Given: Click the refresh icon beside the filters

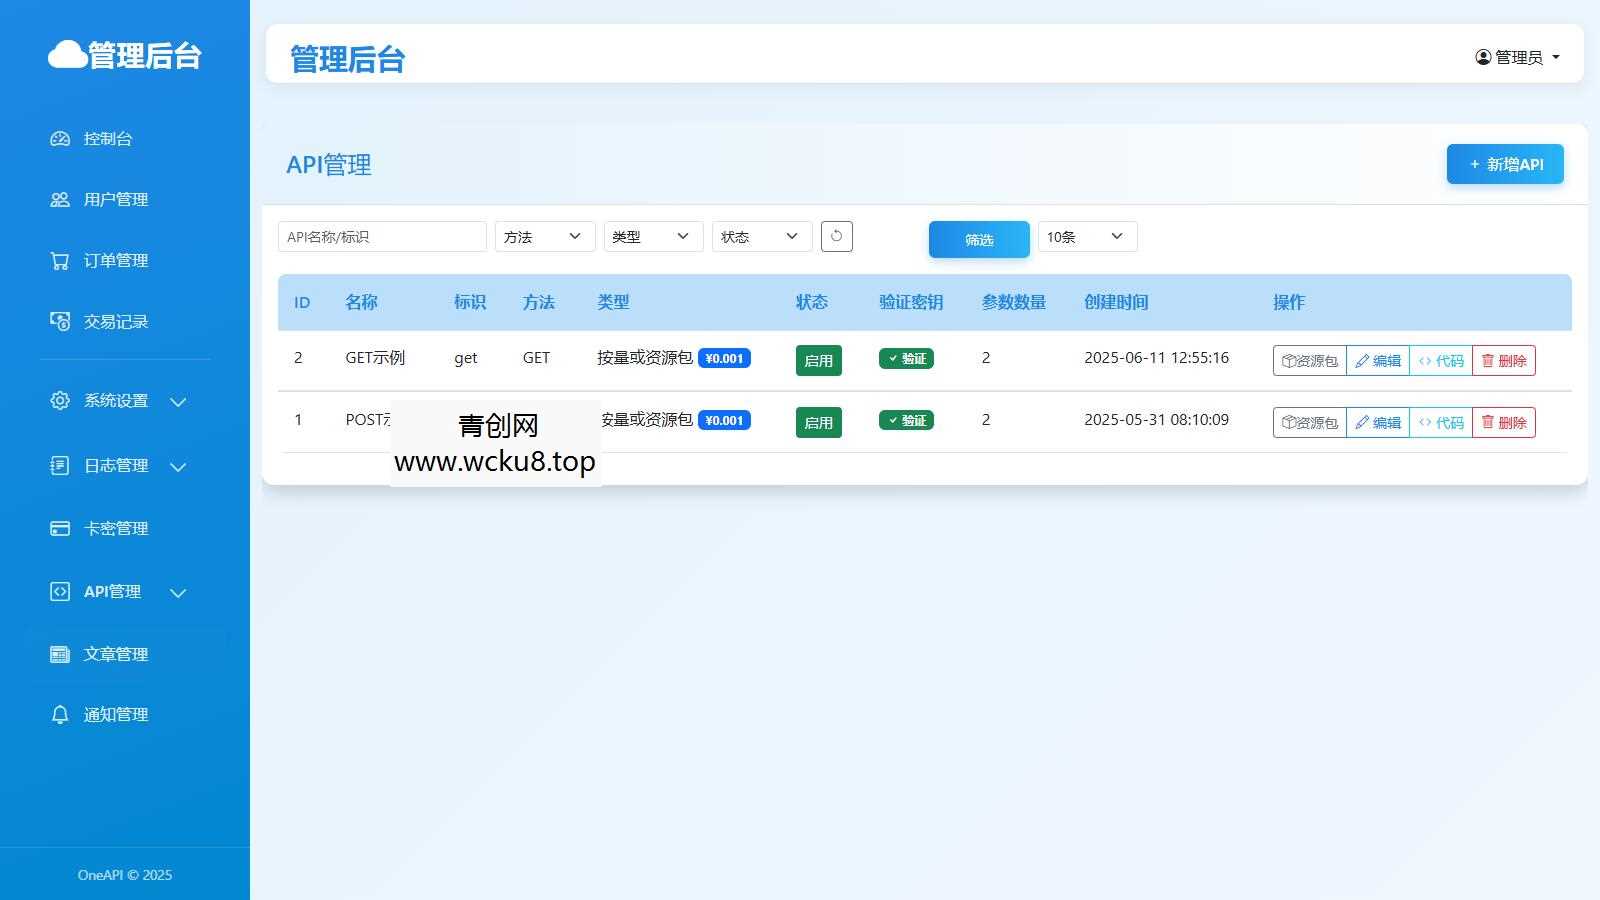Looking at the screenshot, I should click(x=837, y=236).
